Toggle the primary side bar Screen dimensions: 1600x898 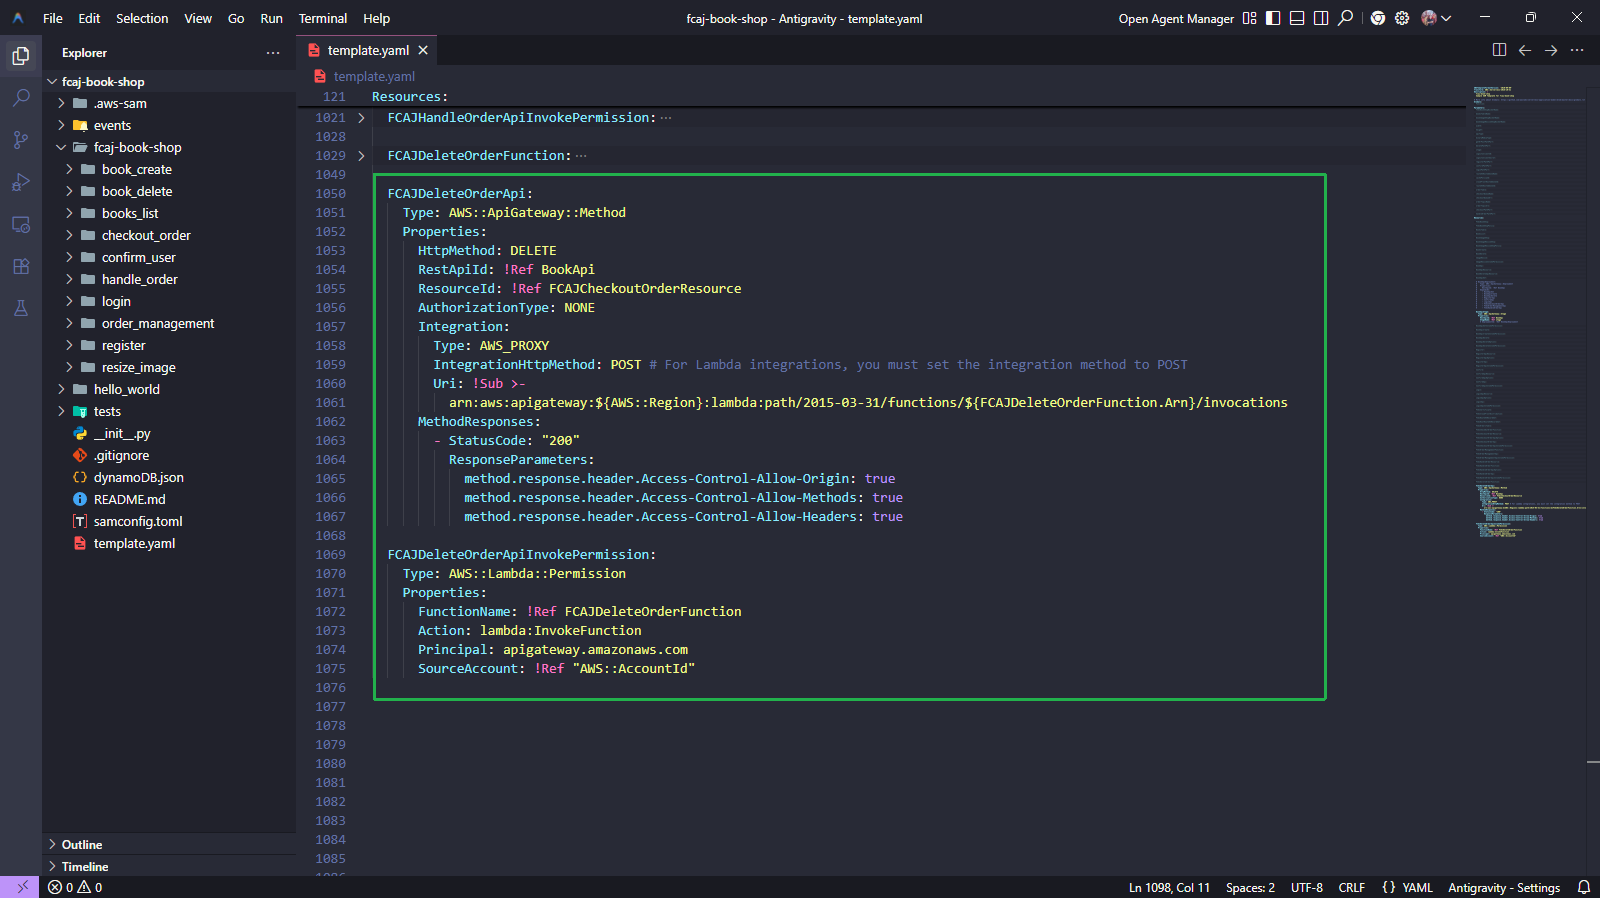pyautogui.click(x=1273, y=18)
